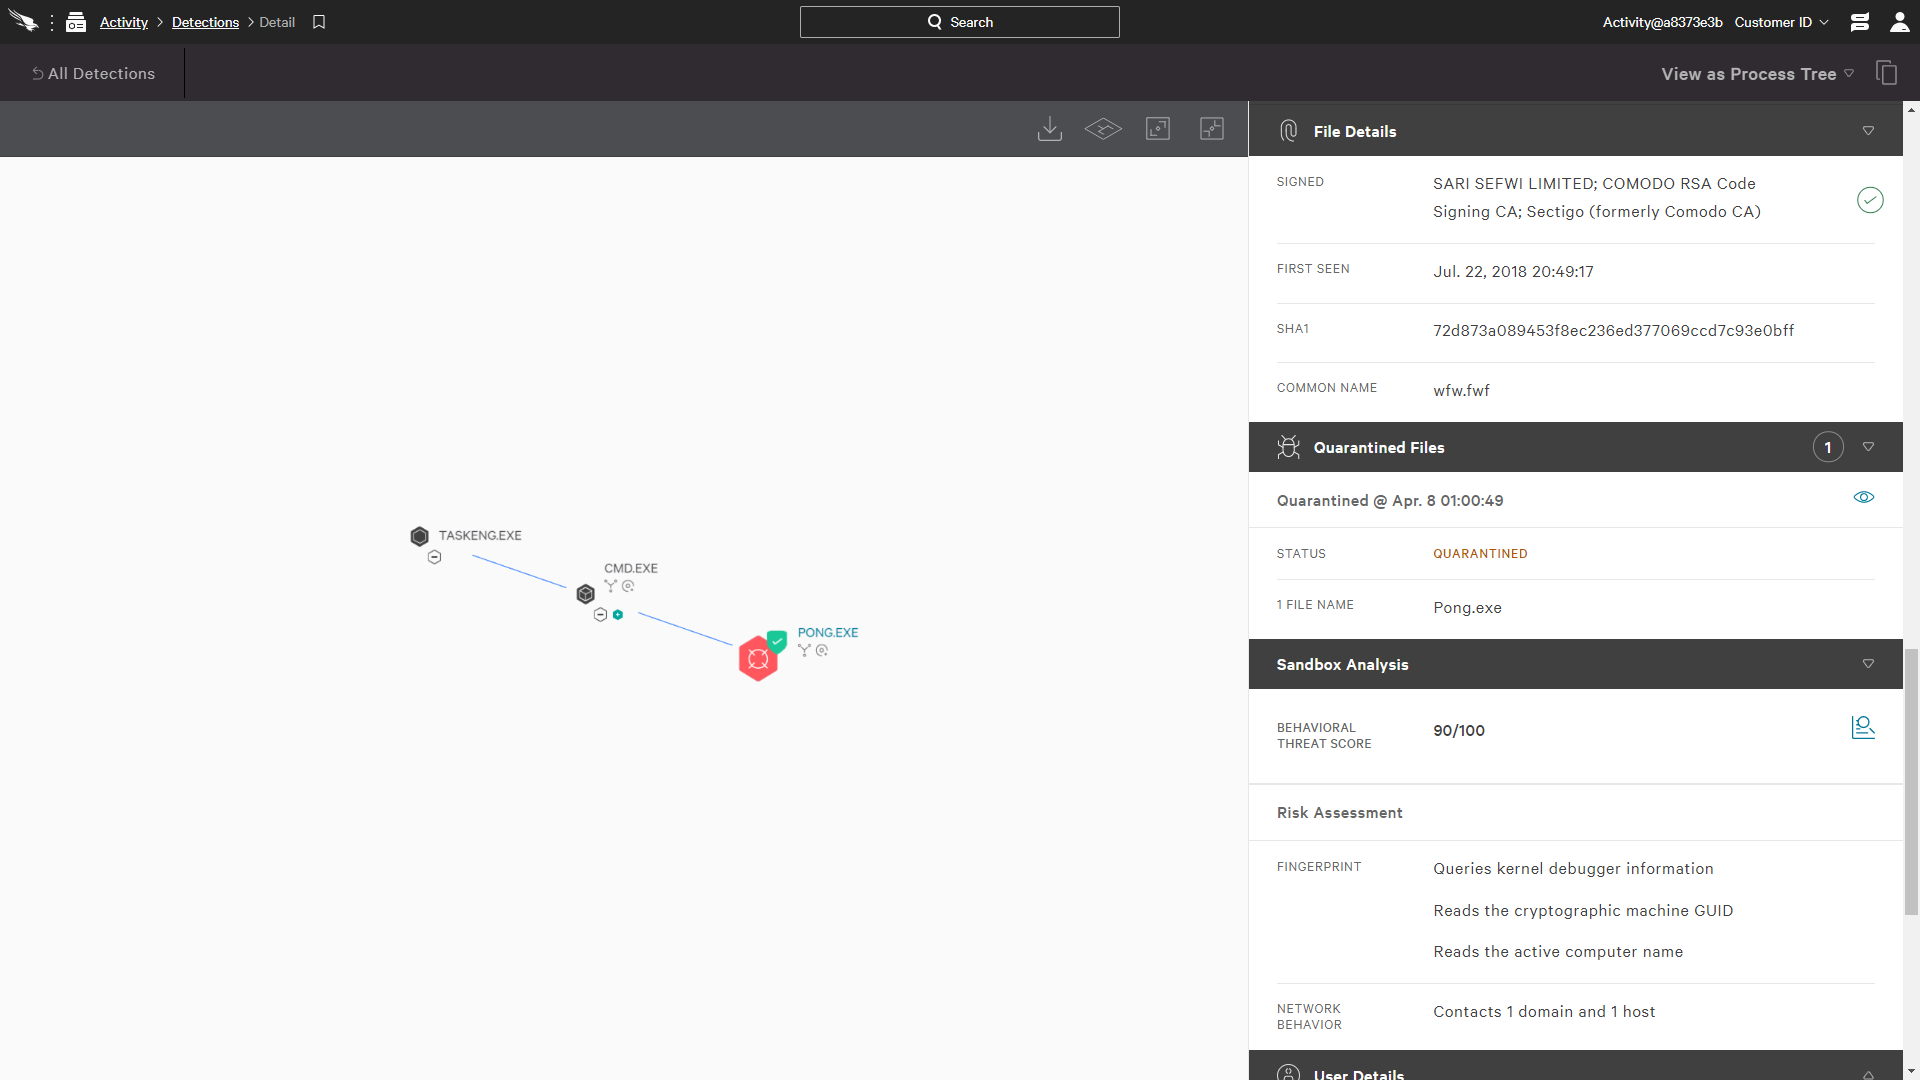
Task: Click the Pong.exe file name value
Action: pyautogui.click(x=1467, y=608)
